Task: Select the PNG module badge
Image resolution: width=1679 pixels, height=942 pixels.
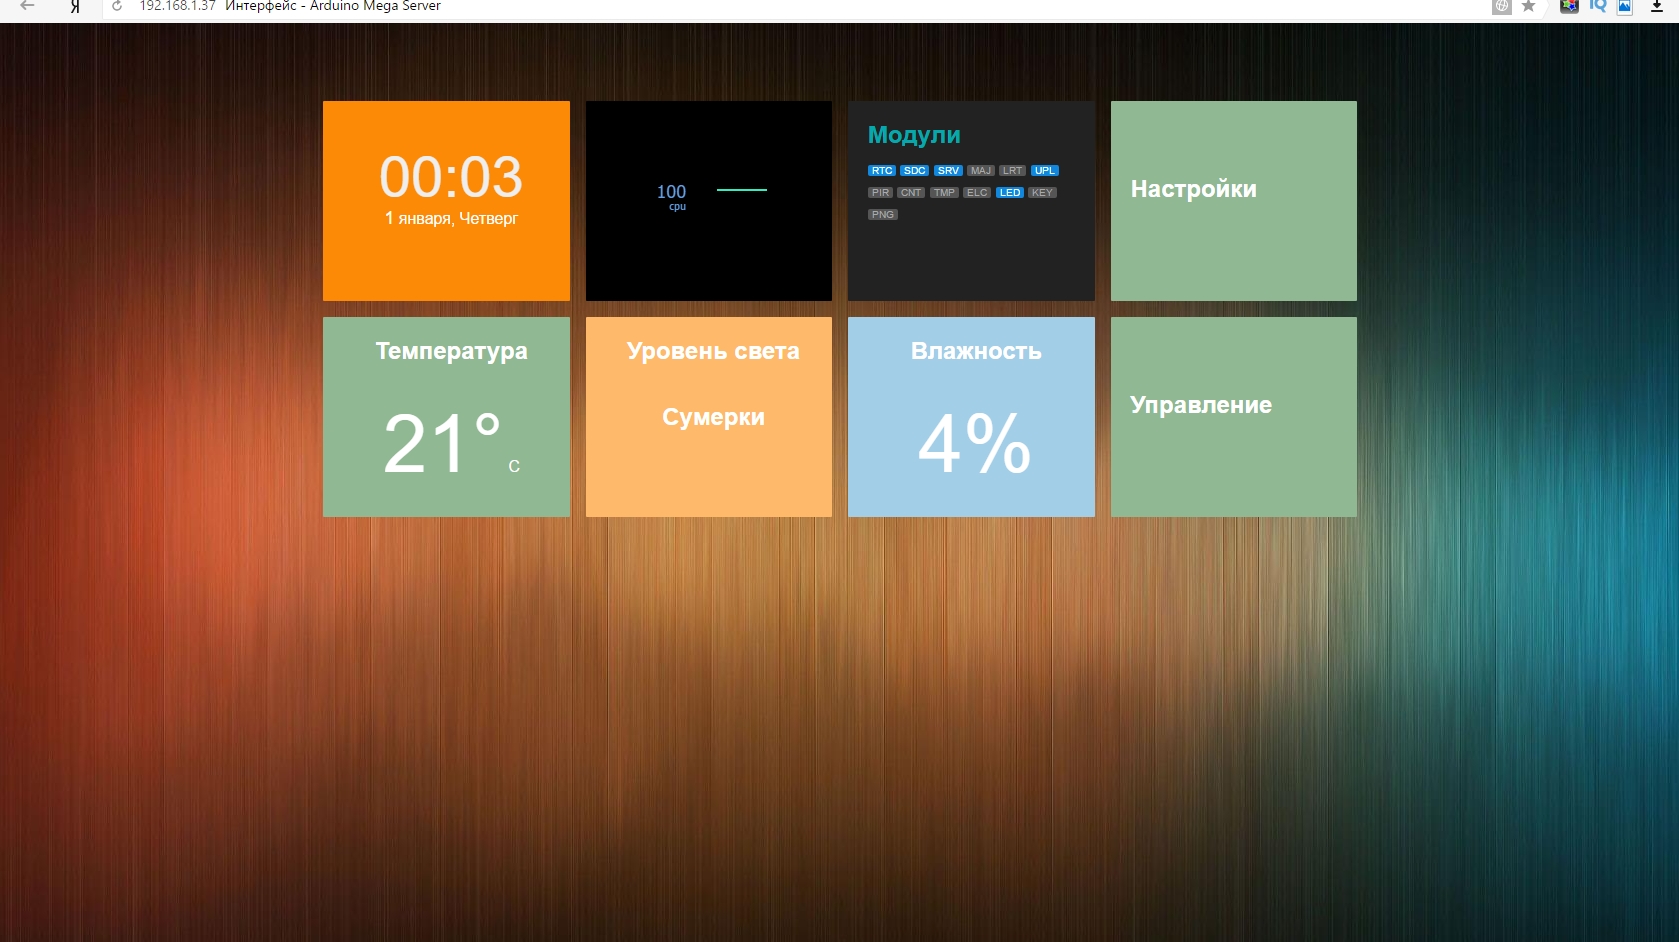Action: (883, 215)
